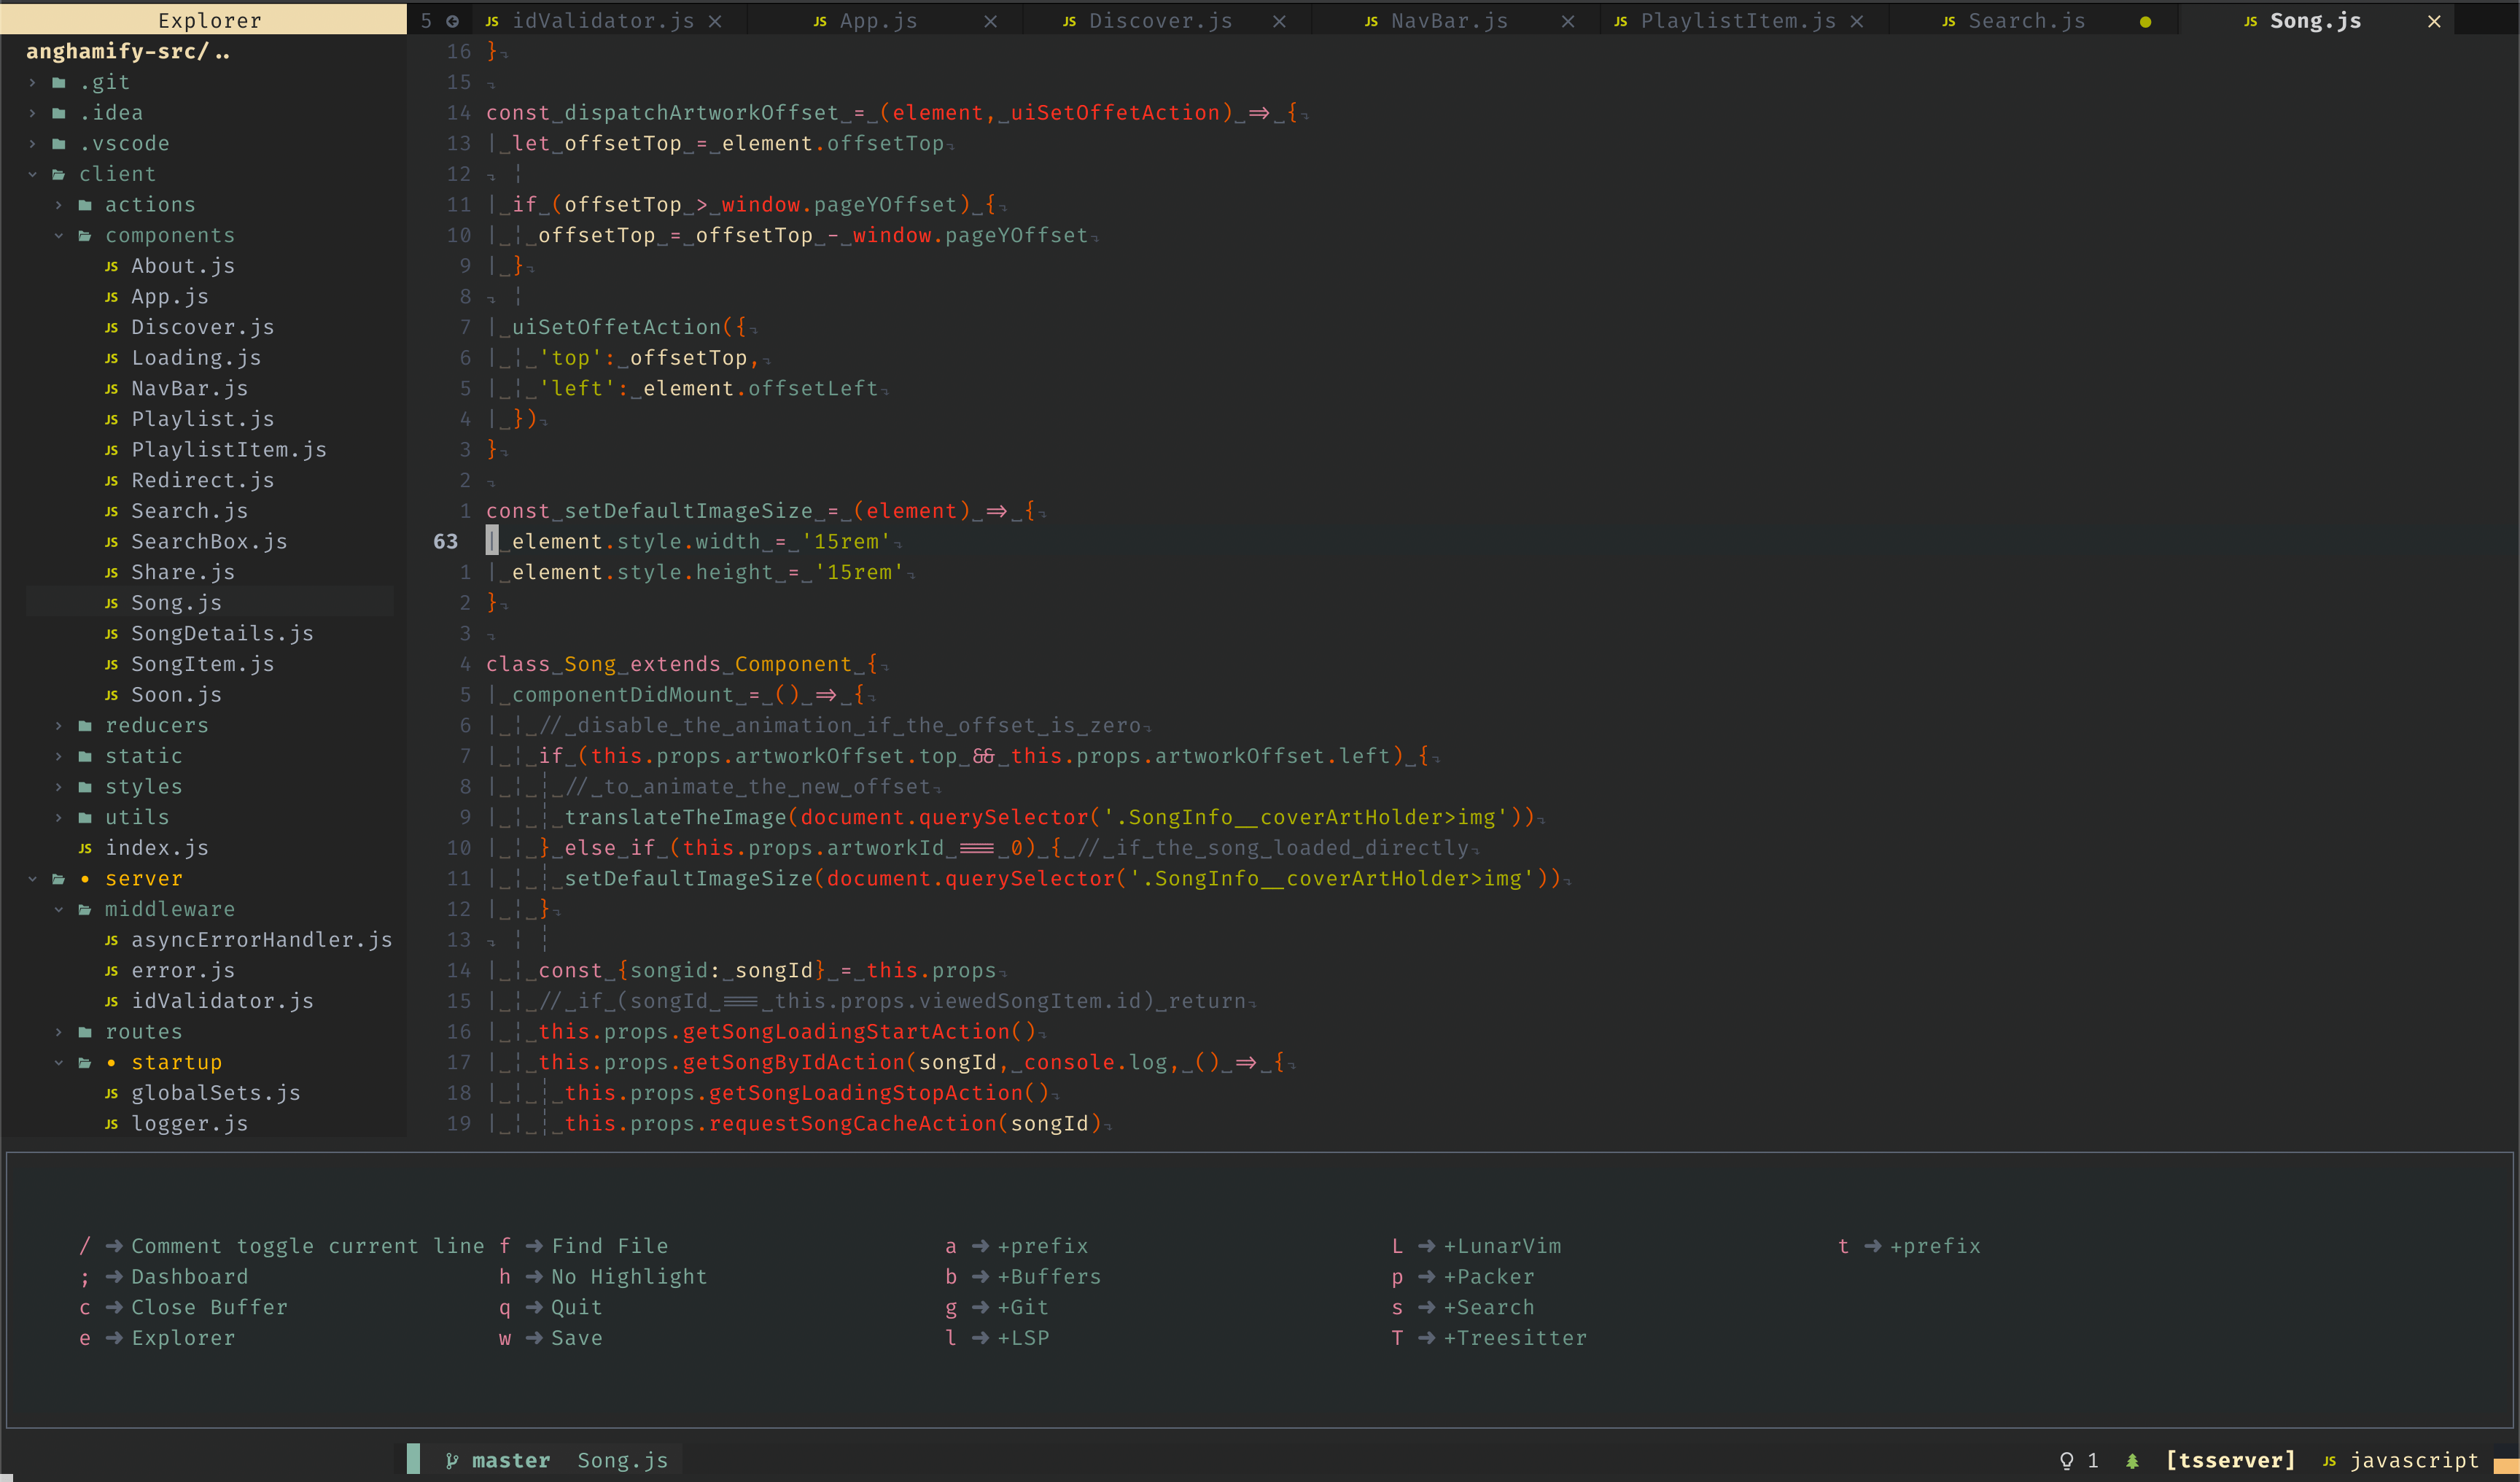Image resolution: width=2520 pixels, height=1482 pixels.
Task: Open SongDetails.js from the explorer
Action: click(222, 634)
